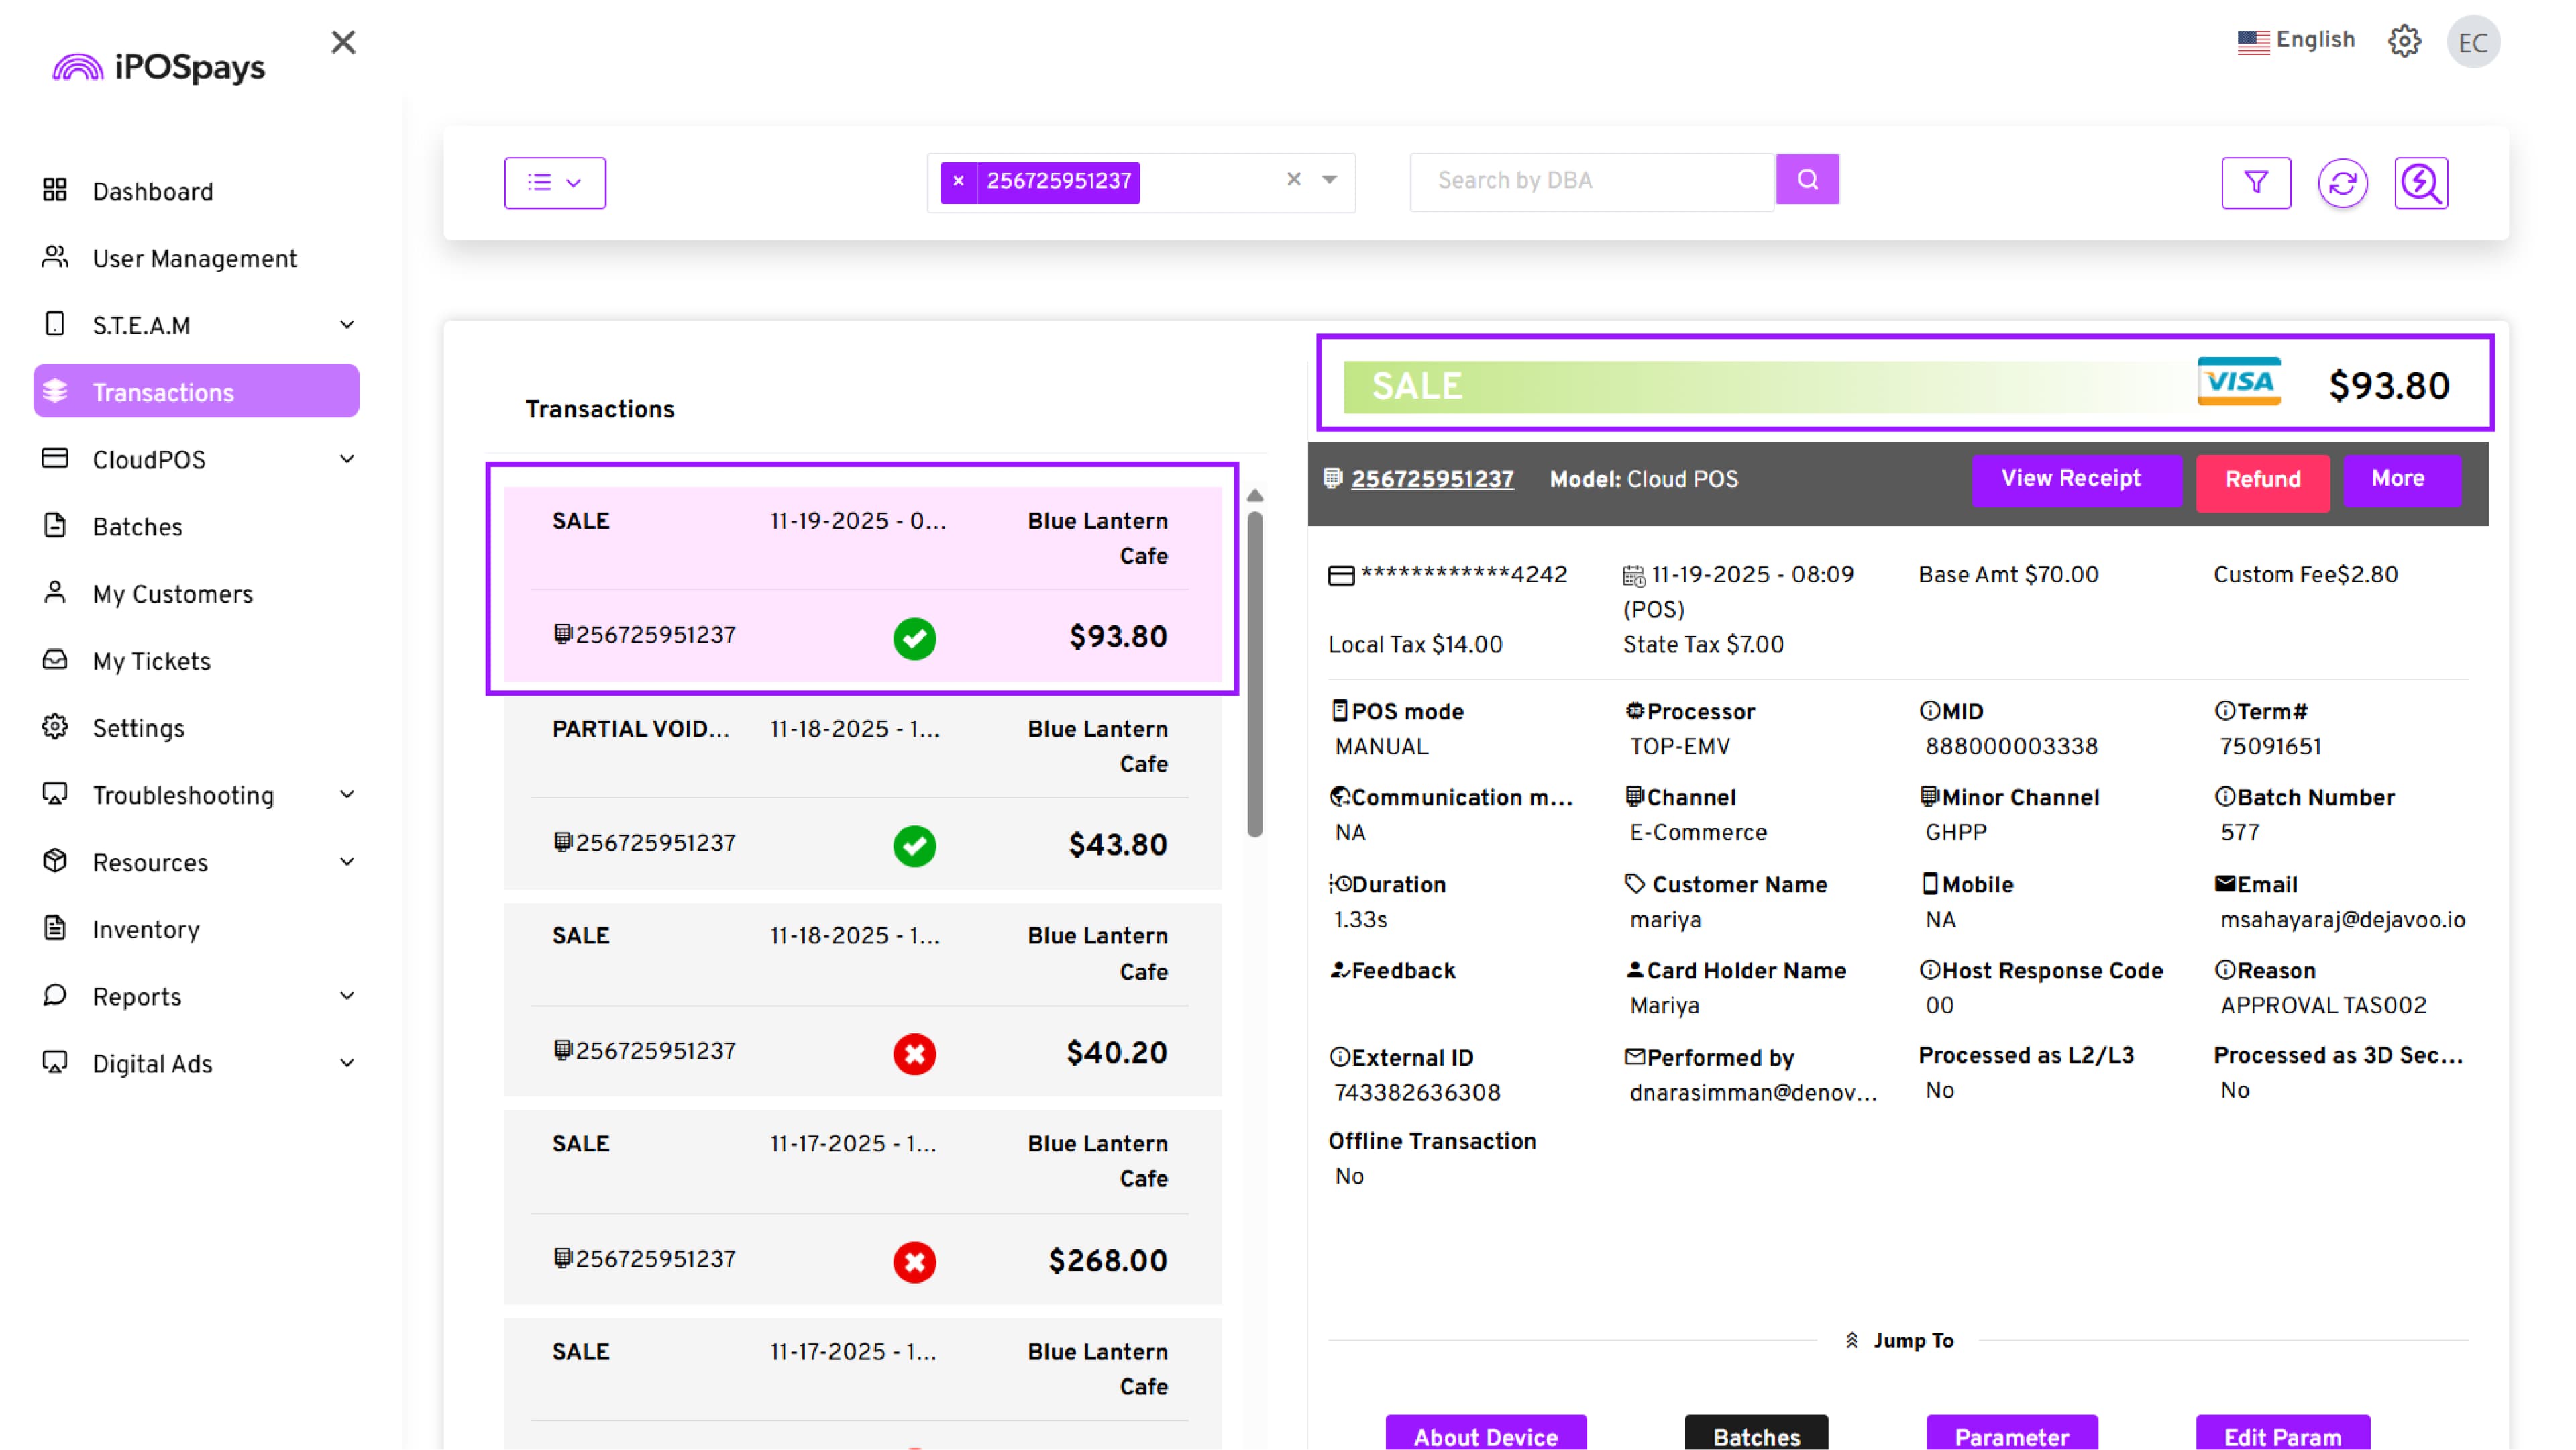The width and height of the screenshot is (2576, 1450).
Task: Open the settings gear in header
Action: point(2404,42)
